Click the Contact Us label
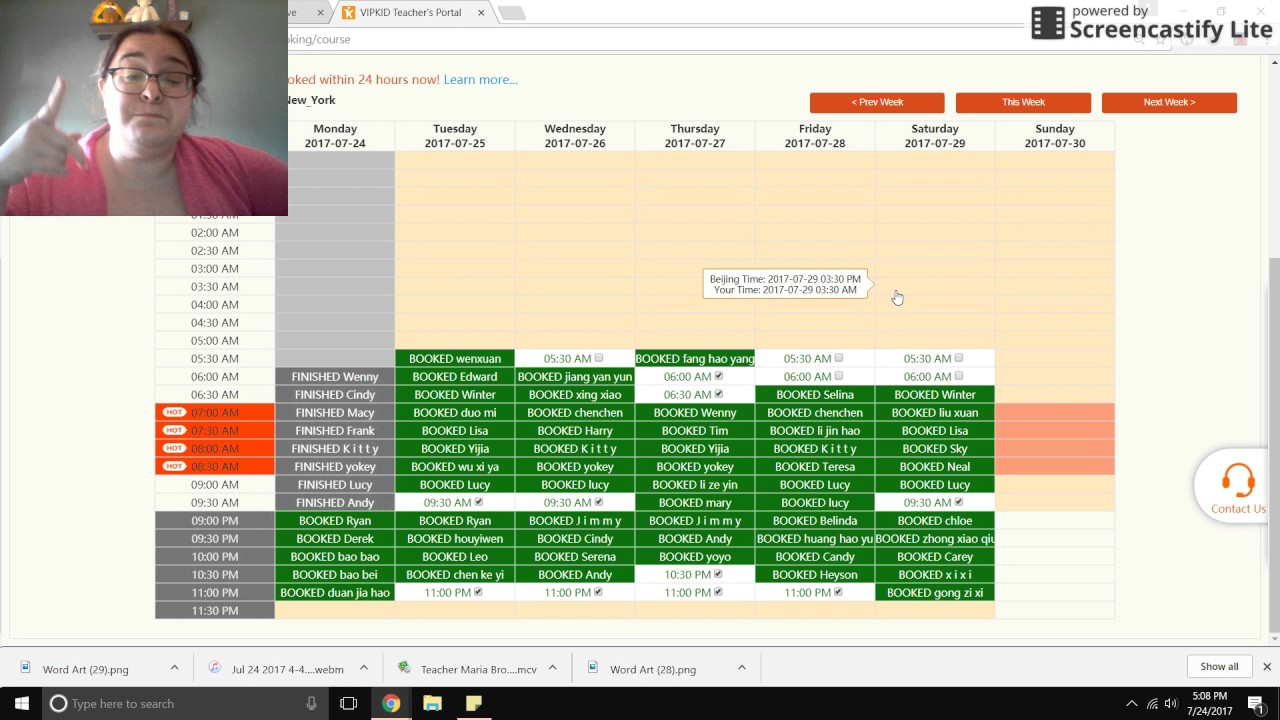The height and width of the screenshot is (720, 1280). 1238,509
